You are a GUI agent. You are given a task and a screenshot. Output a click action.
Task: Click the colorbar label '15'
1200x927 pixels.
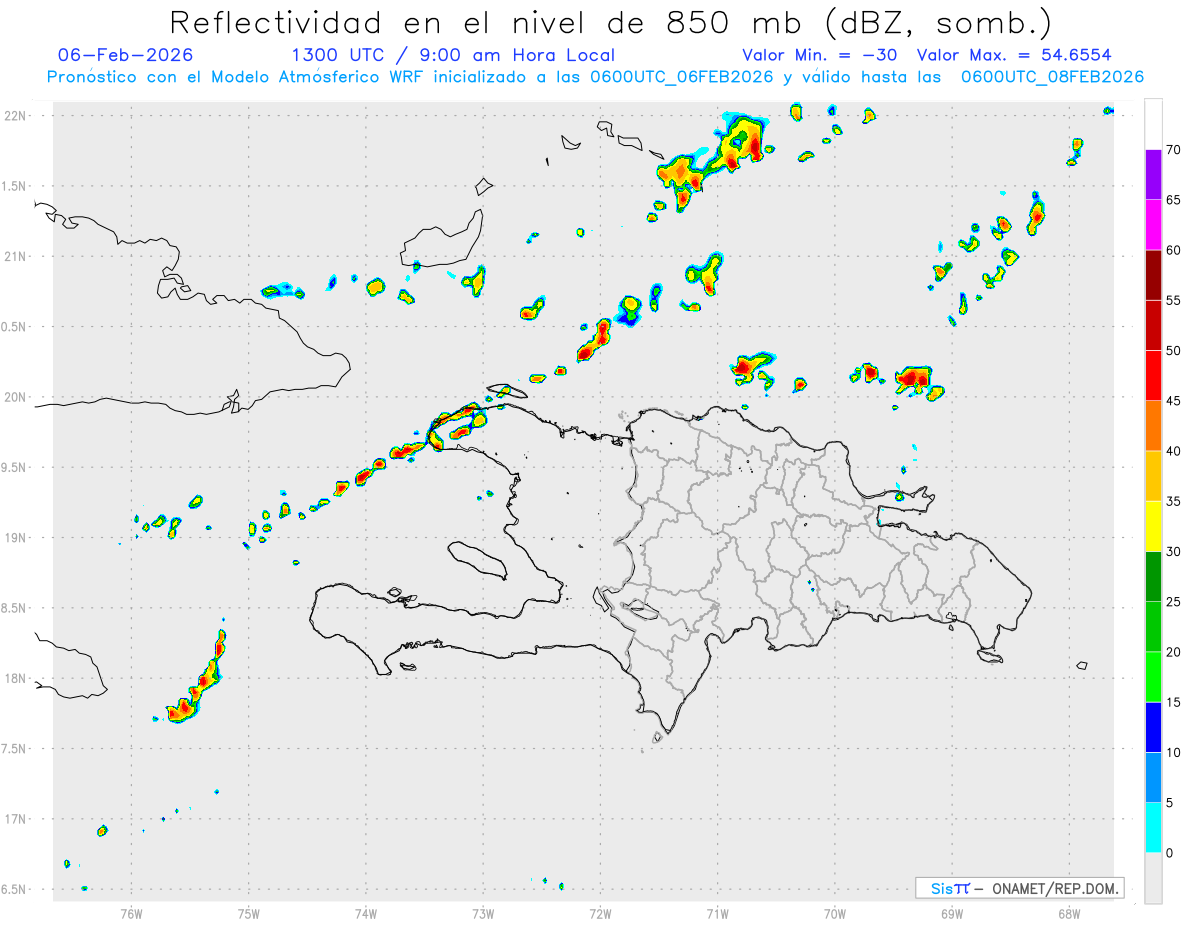point(1174,703)
